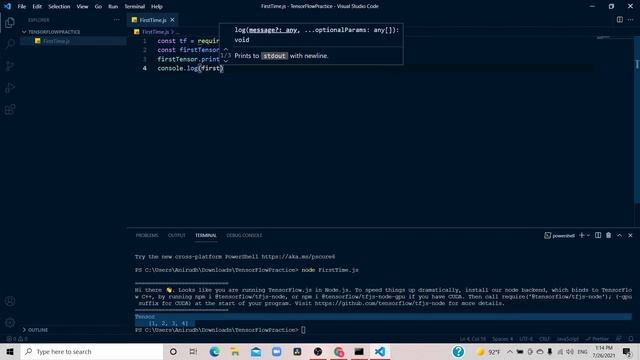Screen dimensions: 640x360
Task: Click the split editor icon
Action: (x=620, y=20)
